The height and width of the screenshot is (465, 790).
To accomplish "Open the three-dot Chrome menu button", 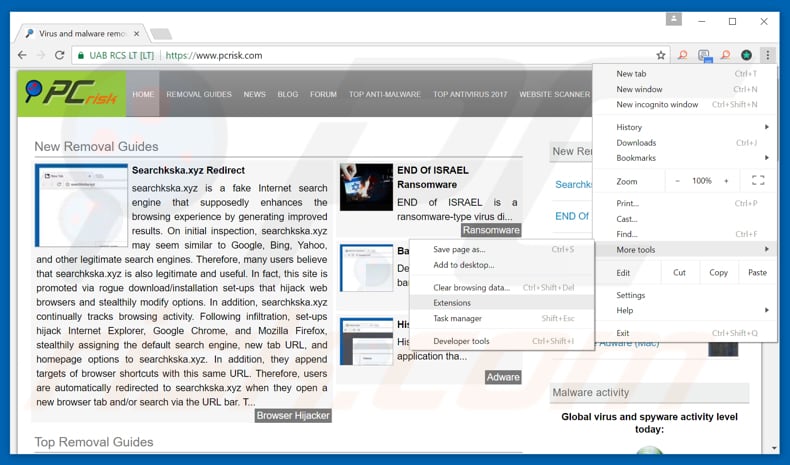I will click(x=767, y=55).
